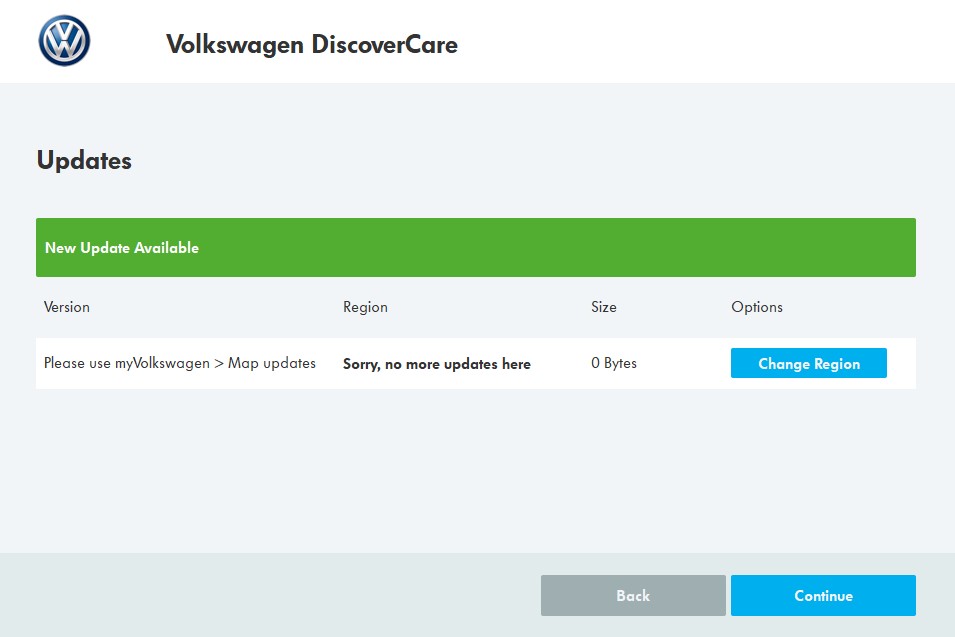
Task: Click the Updates page heading
Action: click(84, 161)
